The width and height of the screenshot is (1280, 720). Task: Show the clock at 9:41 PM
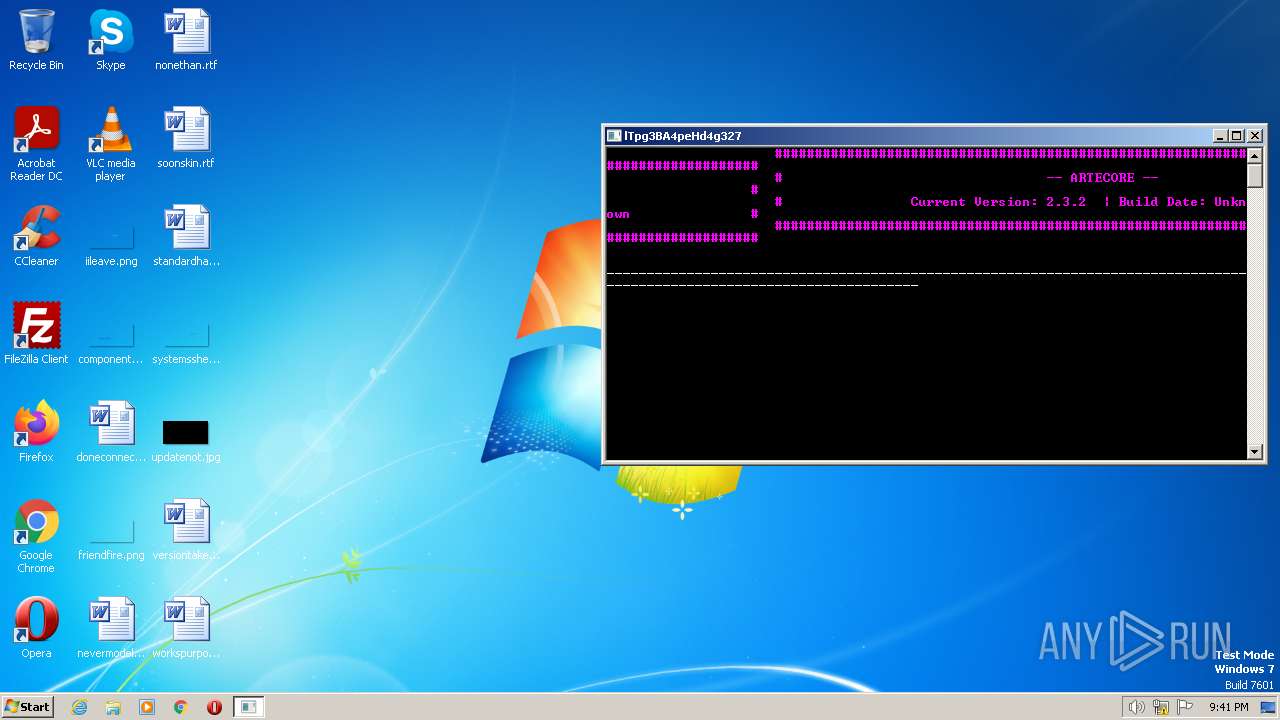pos(1228,707)
